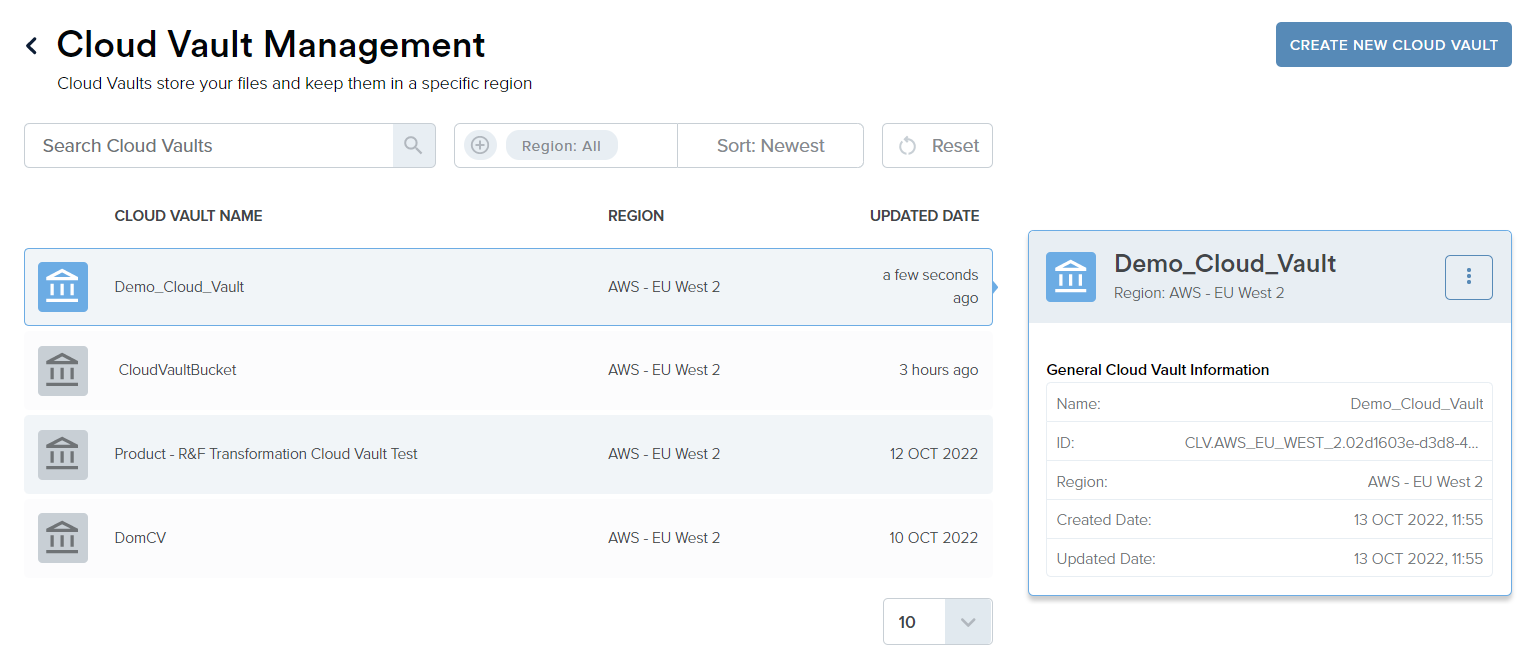Click the Demo_Cloud_Vault bank icon
Screen dimensions: 1531x665
point(62,287)
